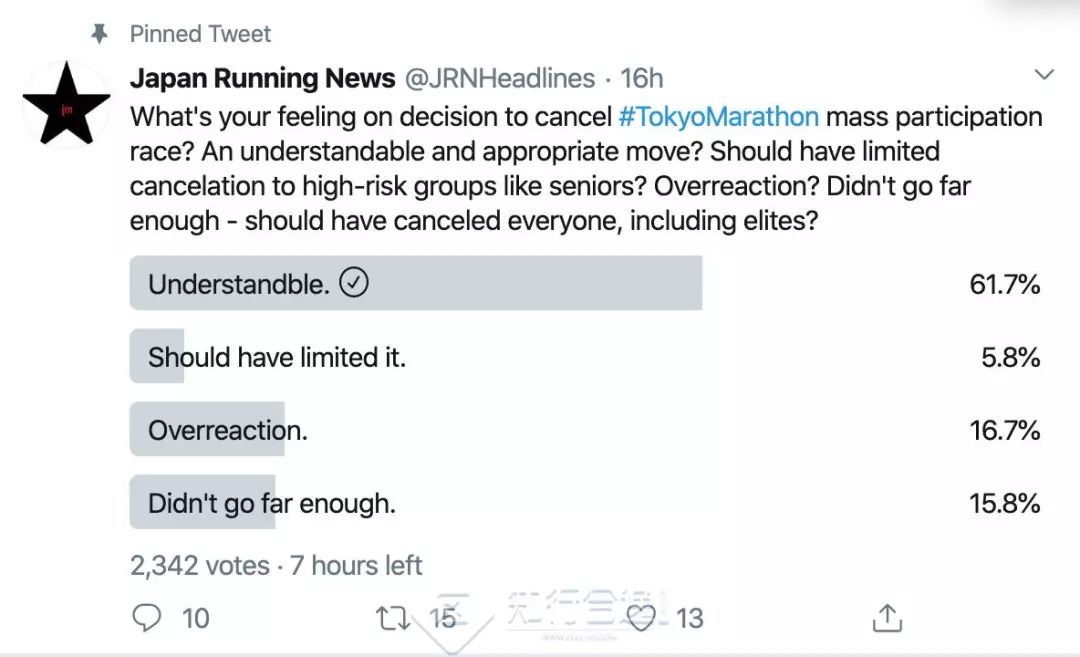This screenshot has height=657, width=1080.
Task: Click the 61.7% result percentage
Action: click(x=1004, y=285)
